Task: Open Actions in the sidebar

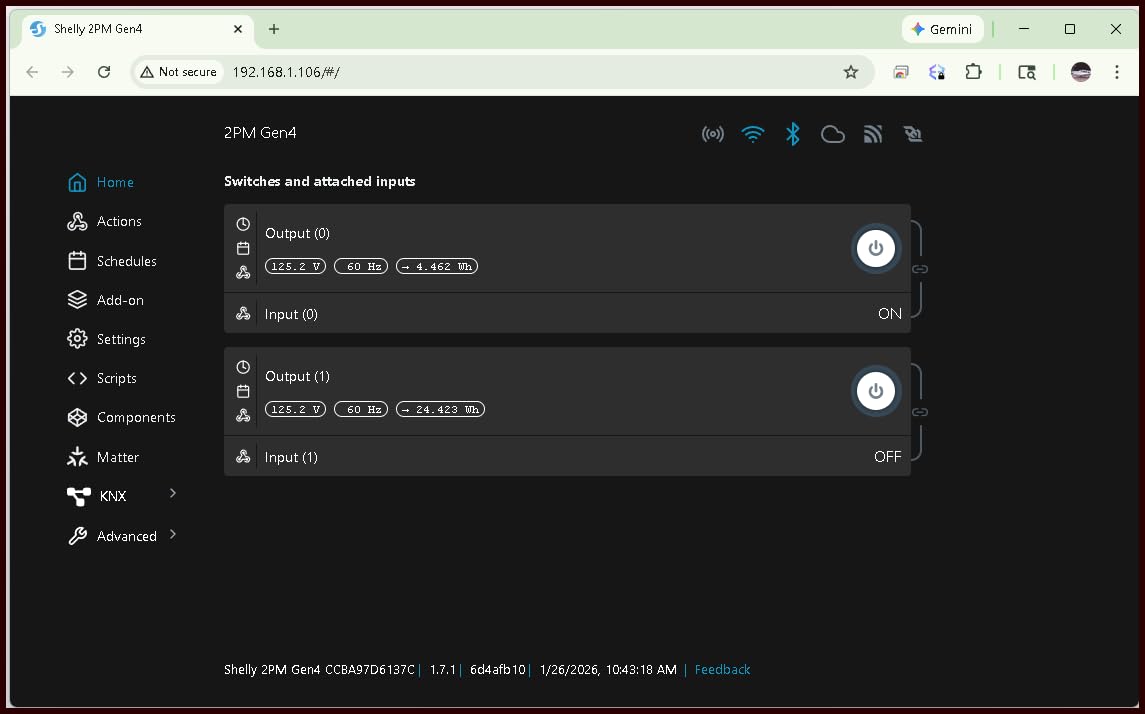Action: coord(104,221)
